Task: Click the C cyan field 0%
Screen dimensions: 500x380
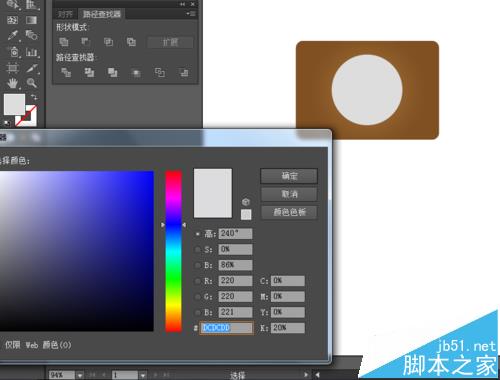Action: tap(288, 281)
